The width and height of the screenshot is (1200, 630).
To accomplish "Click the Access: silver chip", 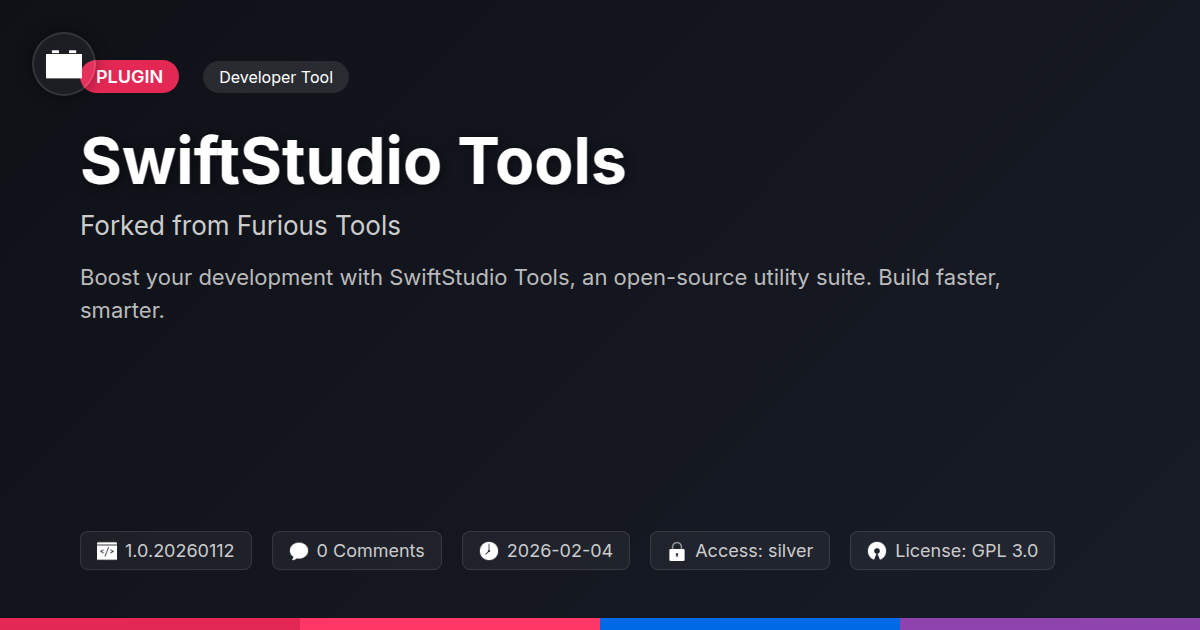I will (740, 551).
